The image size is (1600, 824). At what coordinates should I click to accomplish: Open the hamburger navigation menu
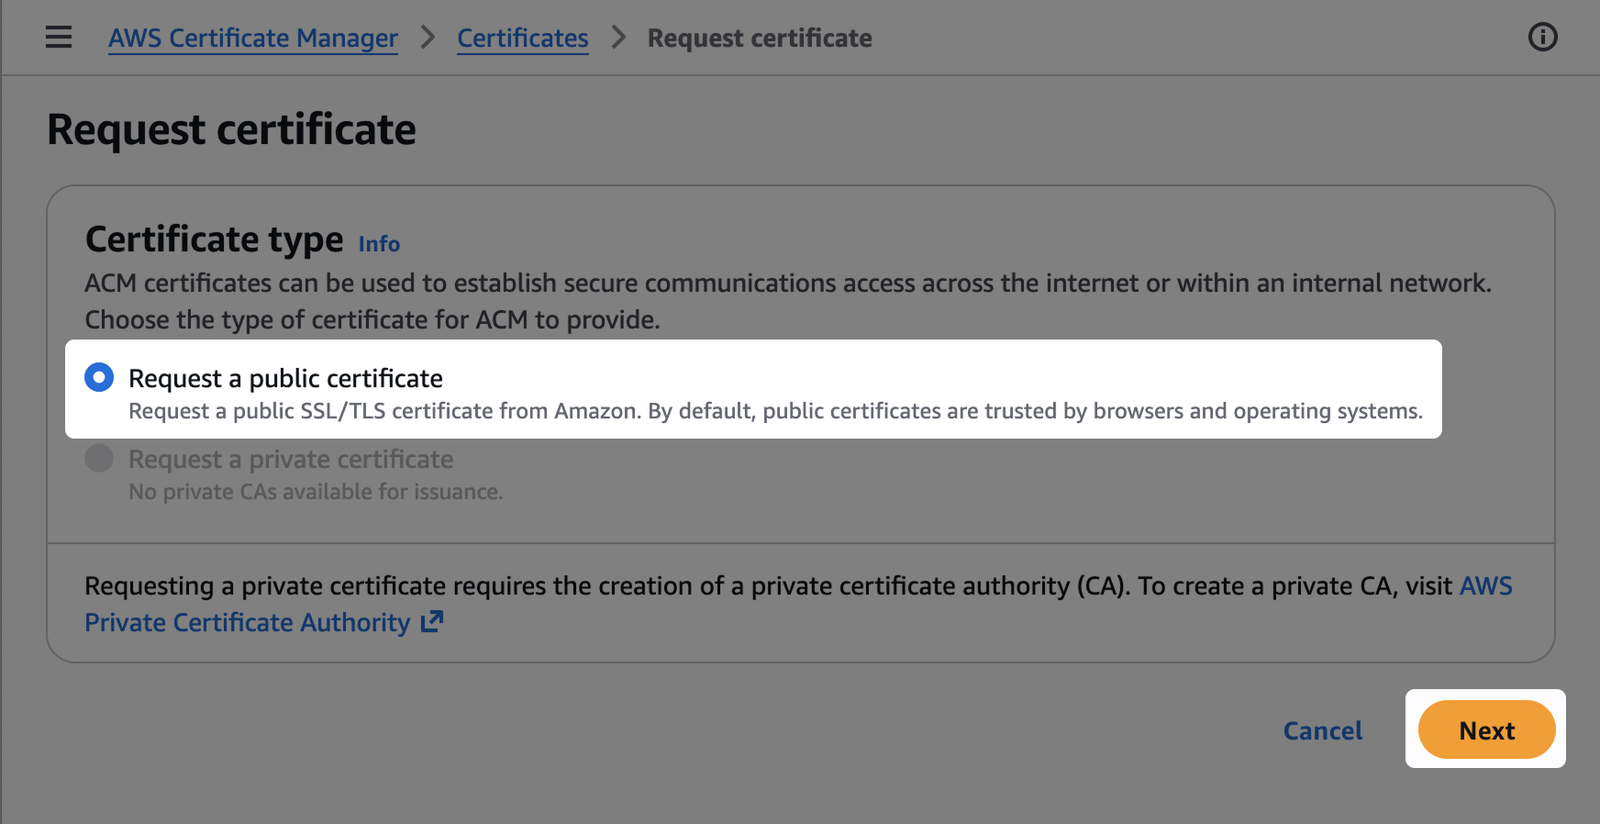point(59,37)
